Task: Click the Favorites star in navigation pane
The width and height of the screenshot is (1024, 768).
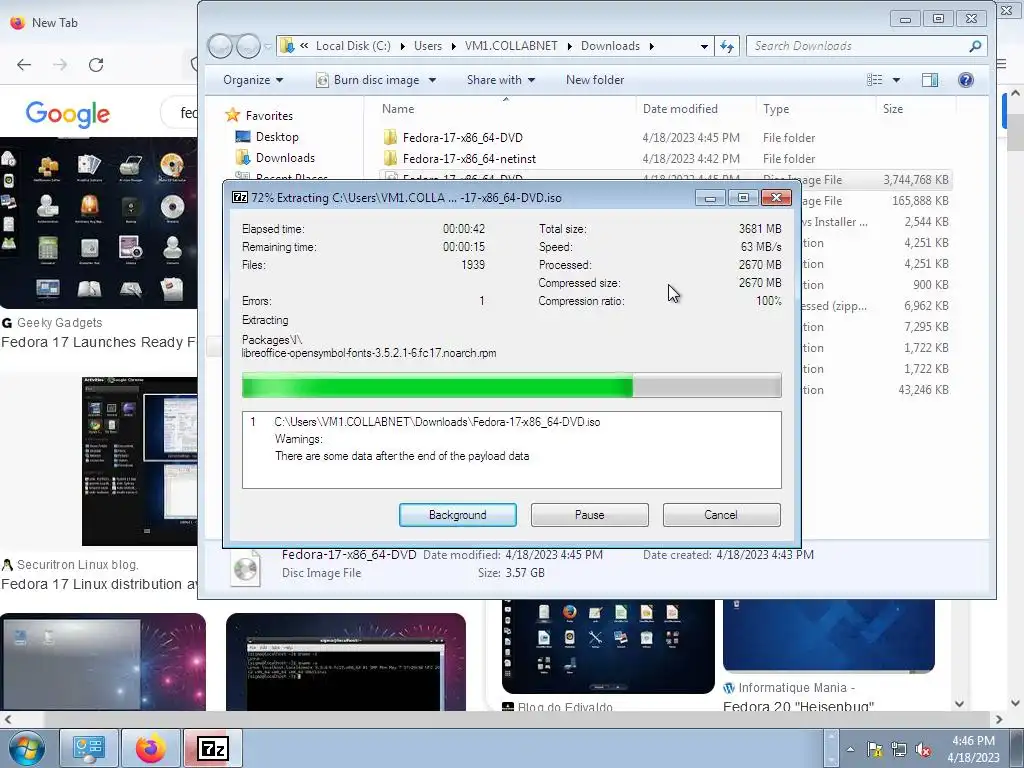Action: tap(232, 116)
